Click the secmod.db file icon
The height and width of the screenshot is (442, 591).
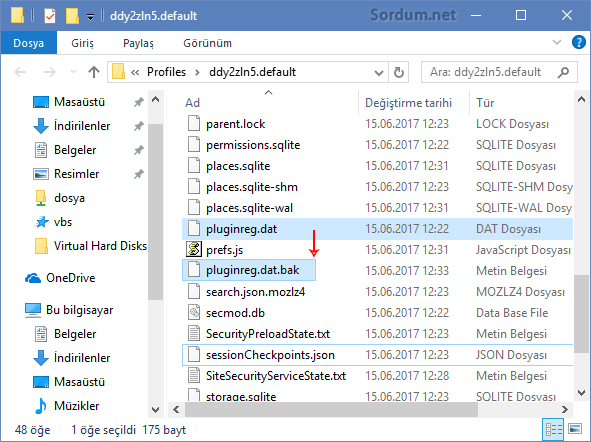[194, 313]
